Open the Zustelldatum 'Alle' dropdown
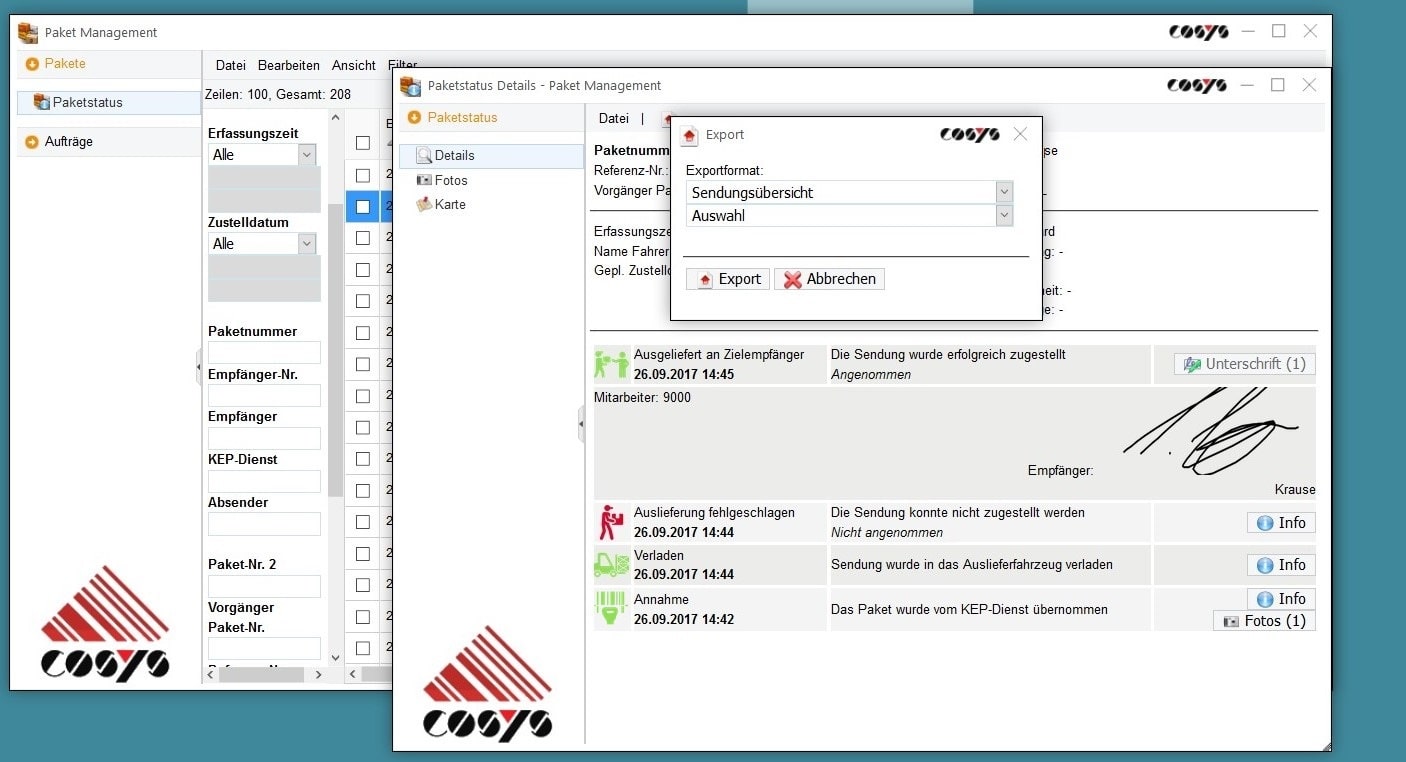Viewport: 1406px width, 762px height. pos(307,244)
